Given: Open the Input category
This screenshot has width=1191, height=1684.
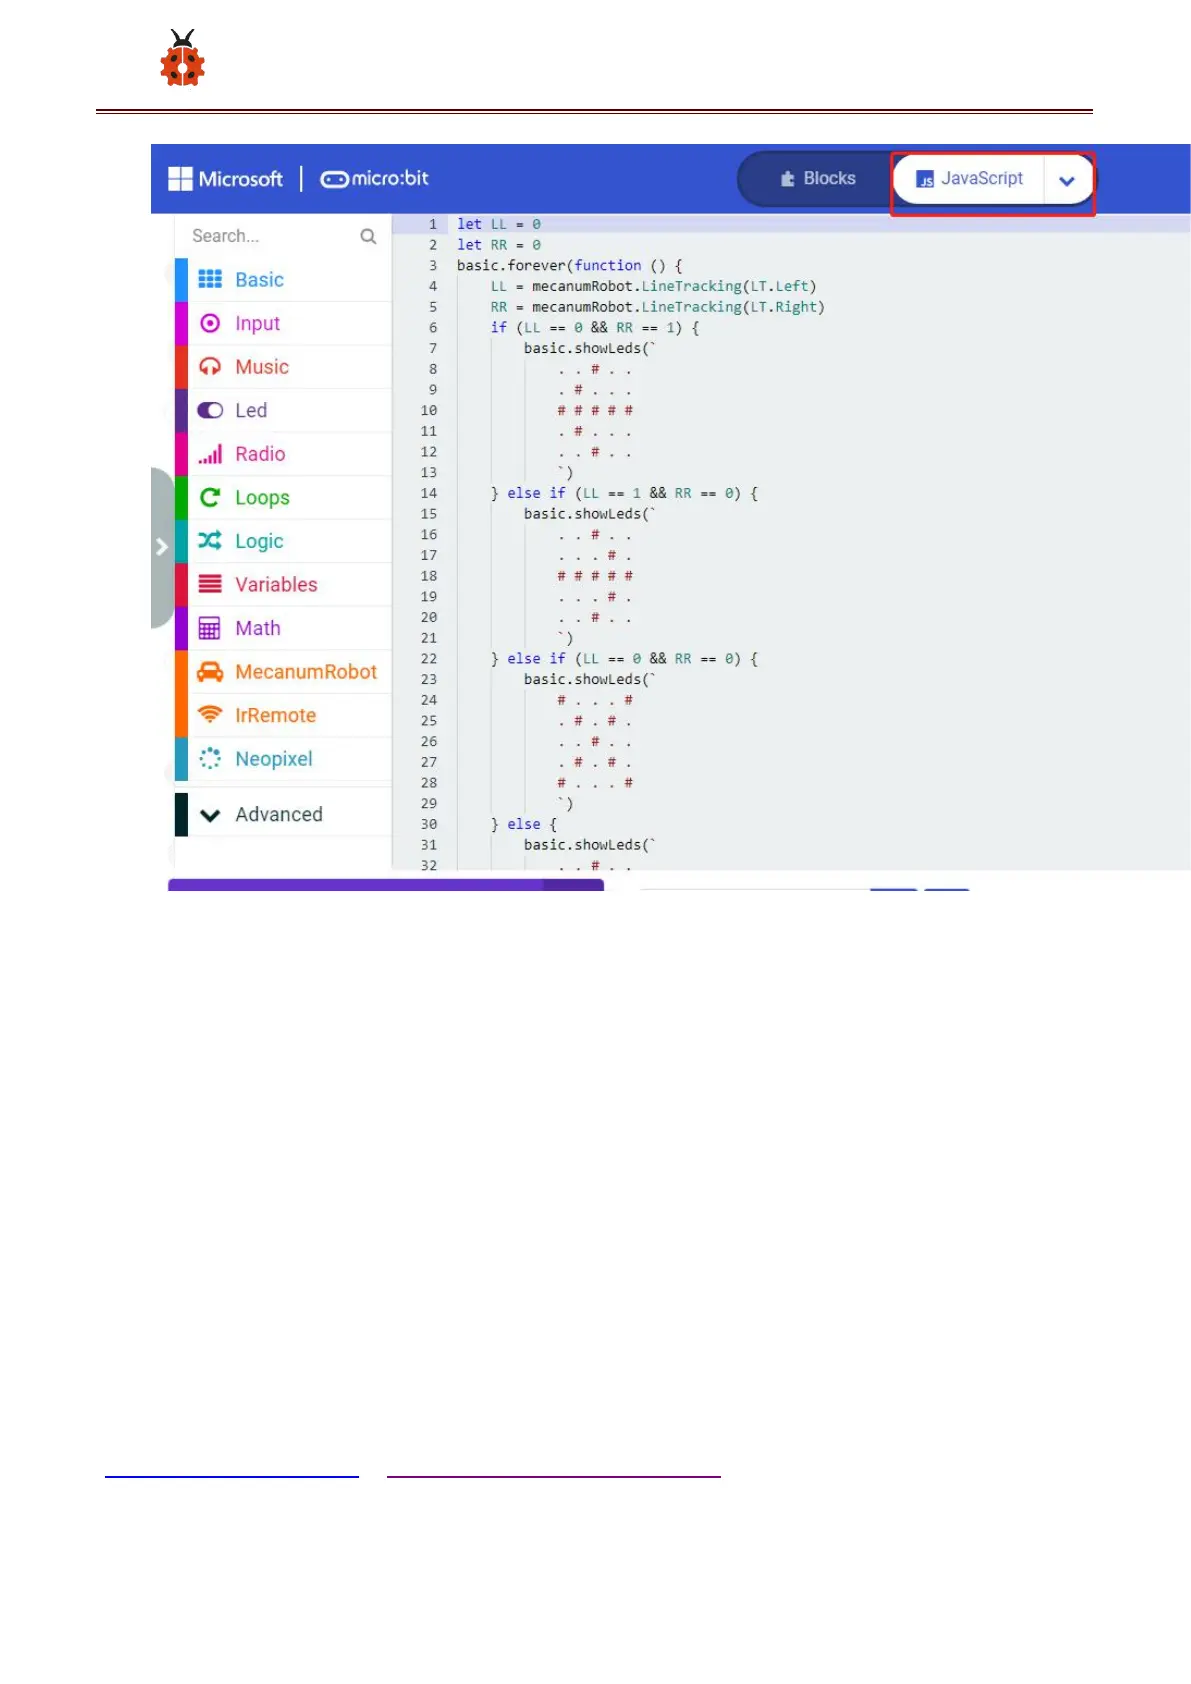Looking at the screenshot, I should coord(283,323).
